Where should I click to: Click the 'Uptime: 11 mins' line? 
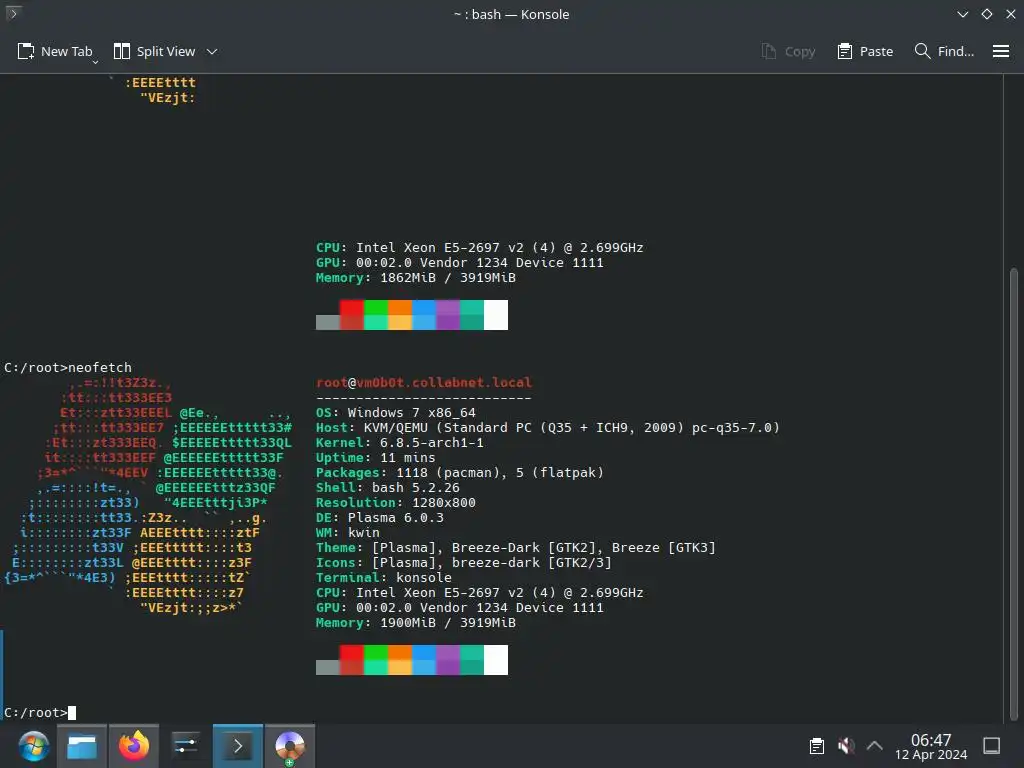tap(376, 458)
